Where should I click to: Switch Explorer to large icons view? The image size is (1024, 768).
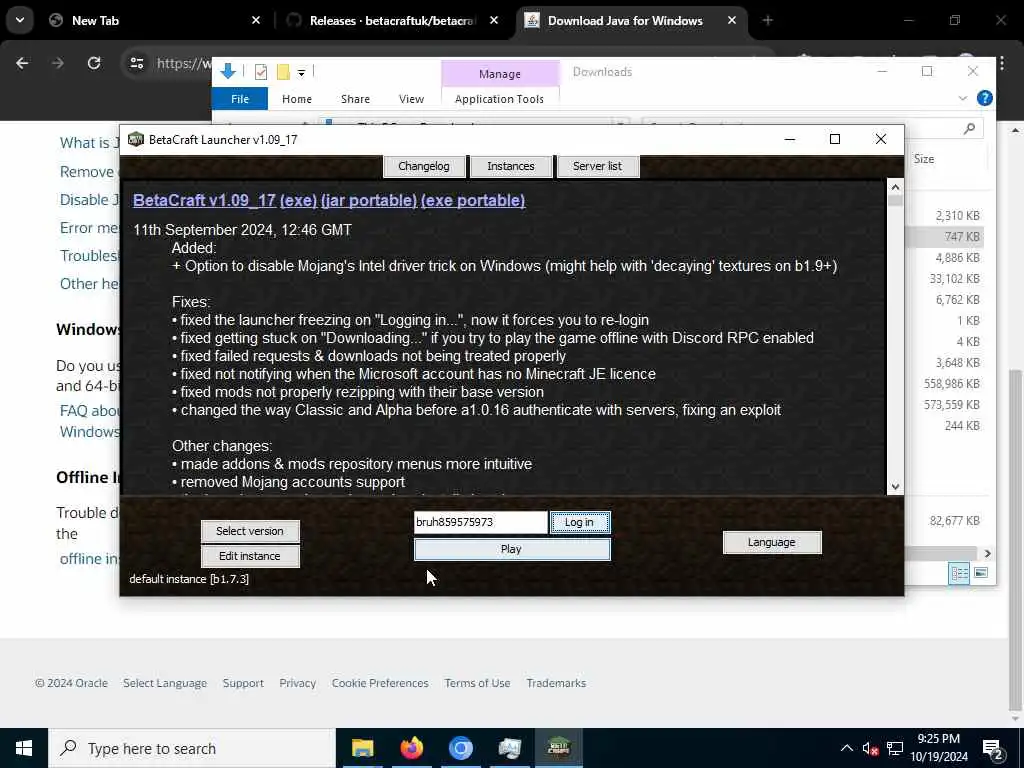pos(981,573)
